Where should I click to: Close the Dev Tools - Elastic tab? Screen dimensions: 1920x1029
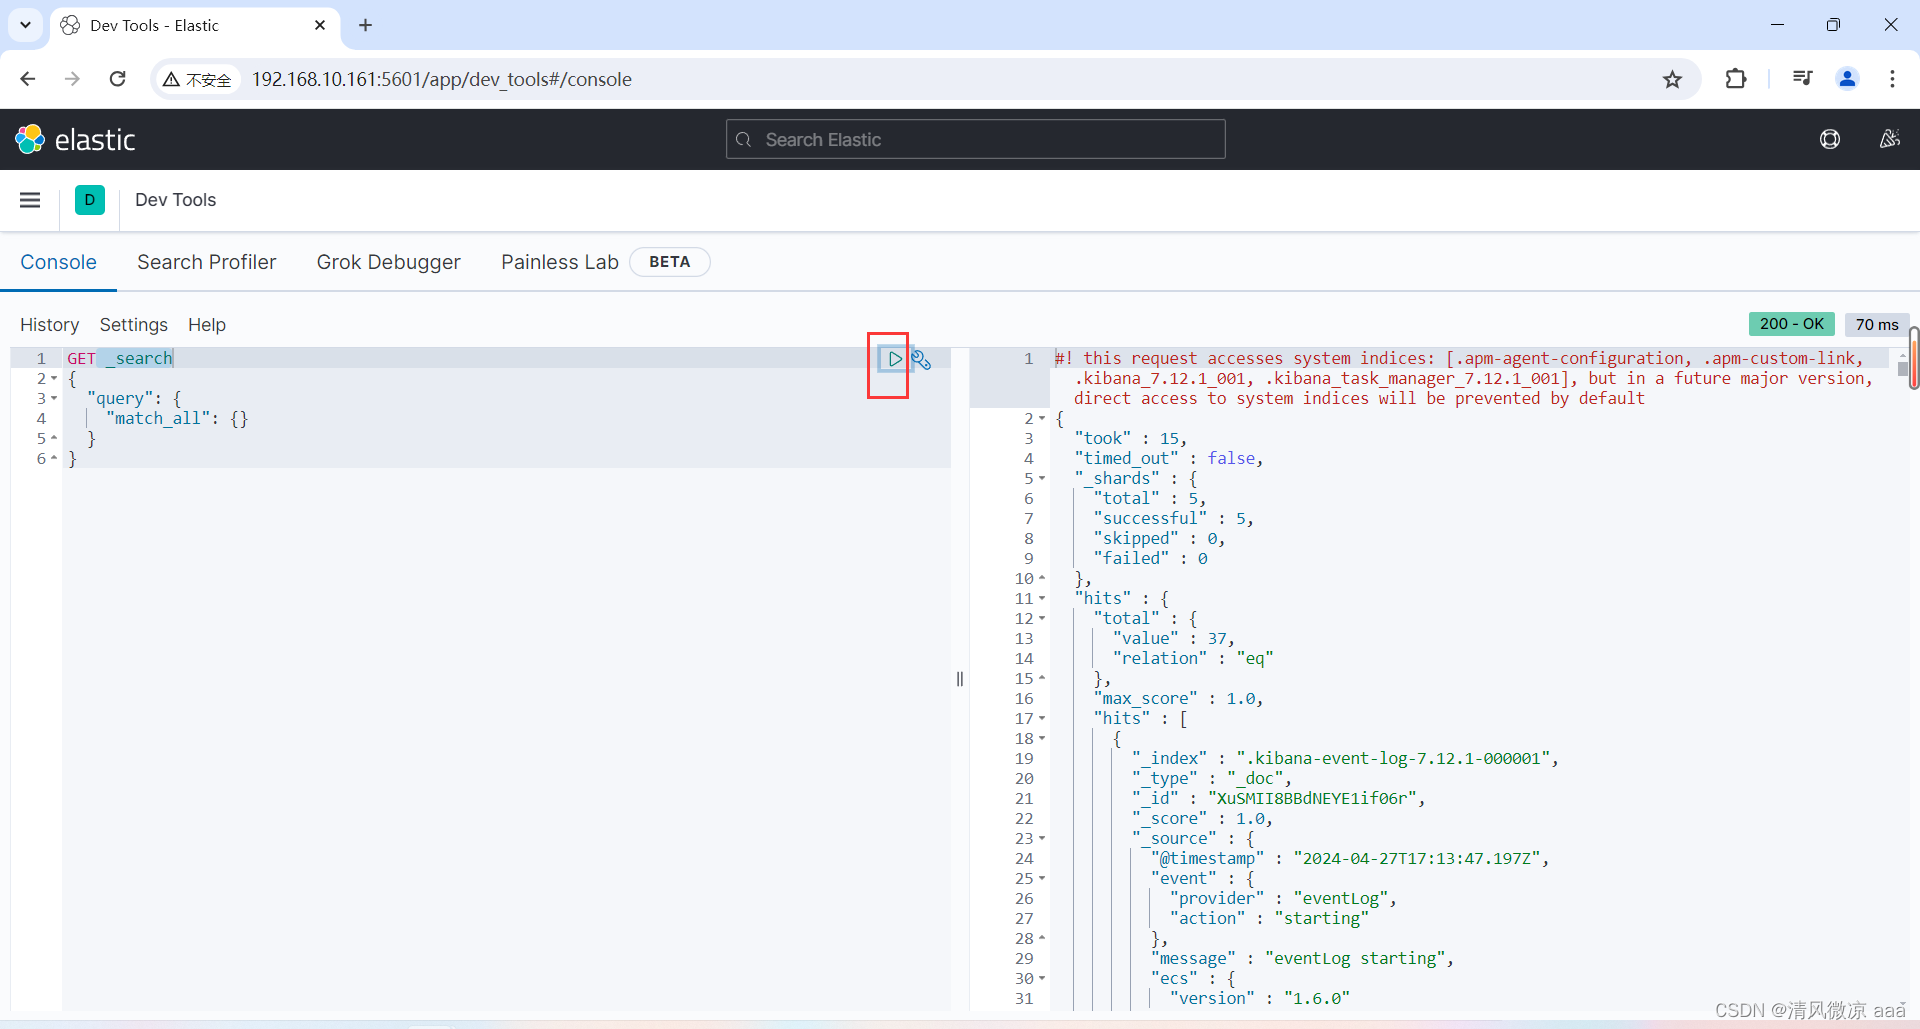320,25
